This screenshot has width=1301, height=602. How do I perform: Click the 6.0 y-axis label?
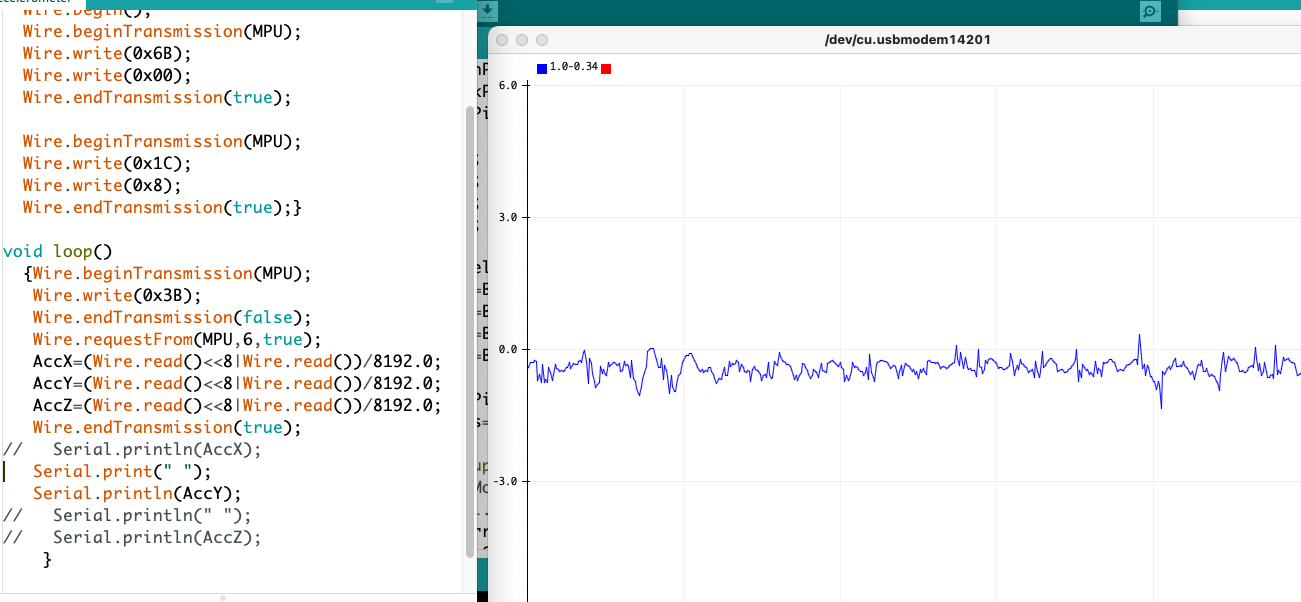506,85
